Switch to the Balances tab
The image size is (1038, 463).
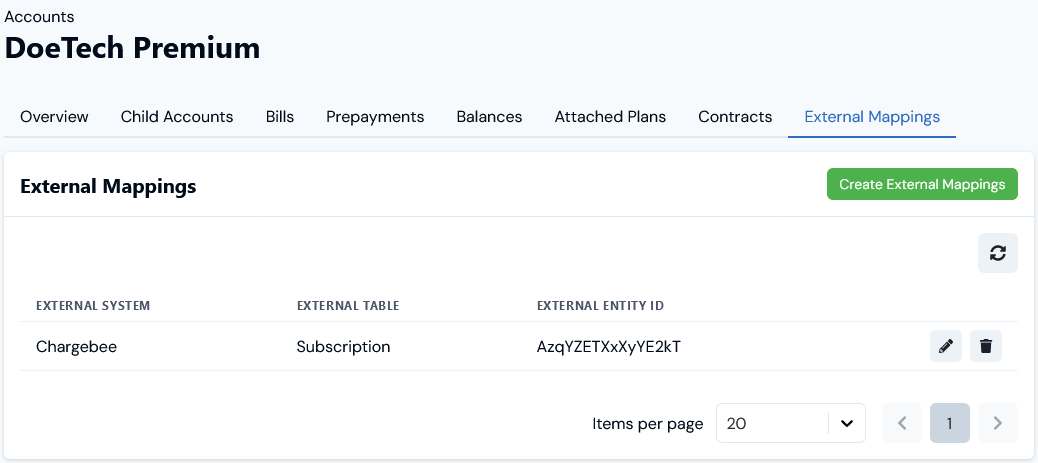coord(489,117)
